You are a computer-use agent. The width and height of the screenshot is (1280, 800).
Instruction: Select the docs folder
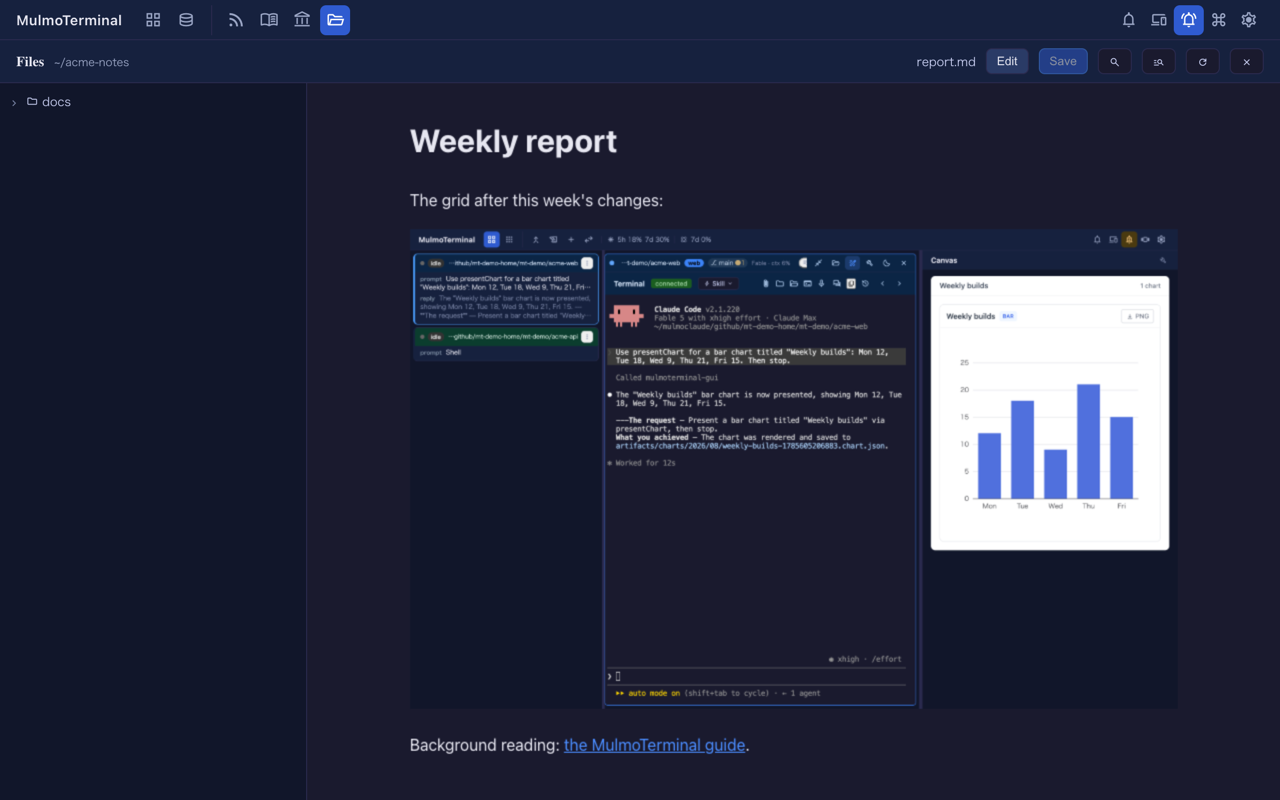coord(49,102)
